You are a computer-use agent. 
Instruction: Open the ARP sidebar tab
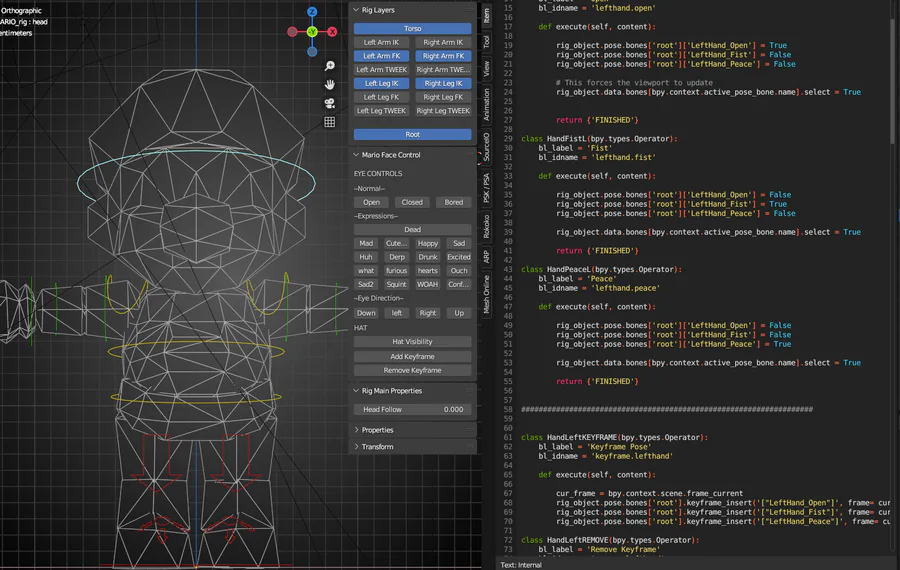point(486,256)
